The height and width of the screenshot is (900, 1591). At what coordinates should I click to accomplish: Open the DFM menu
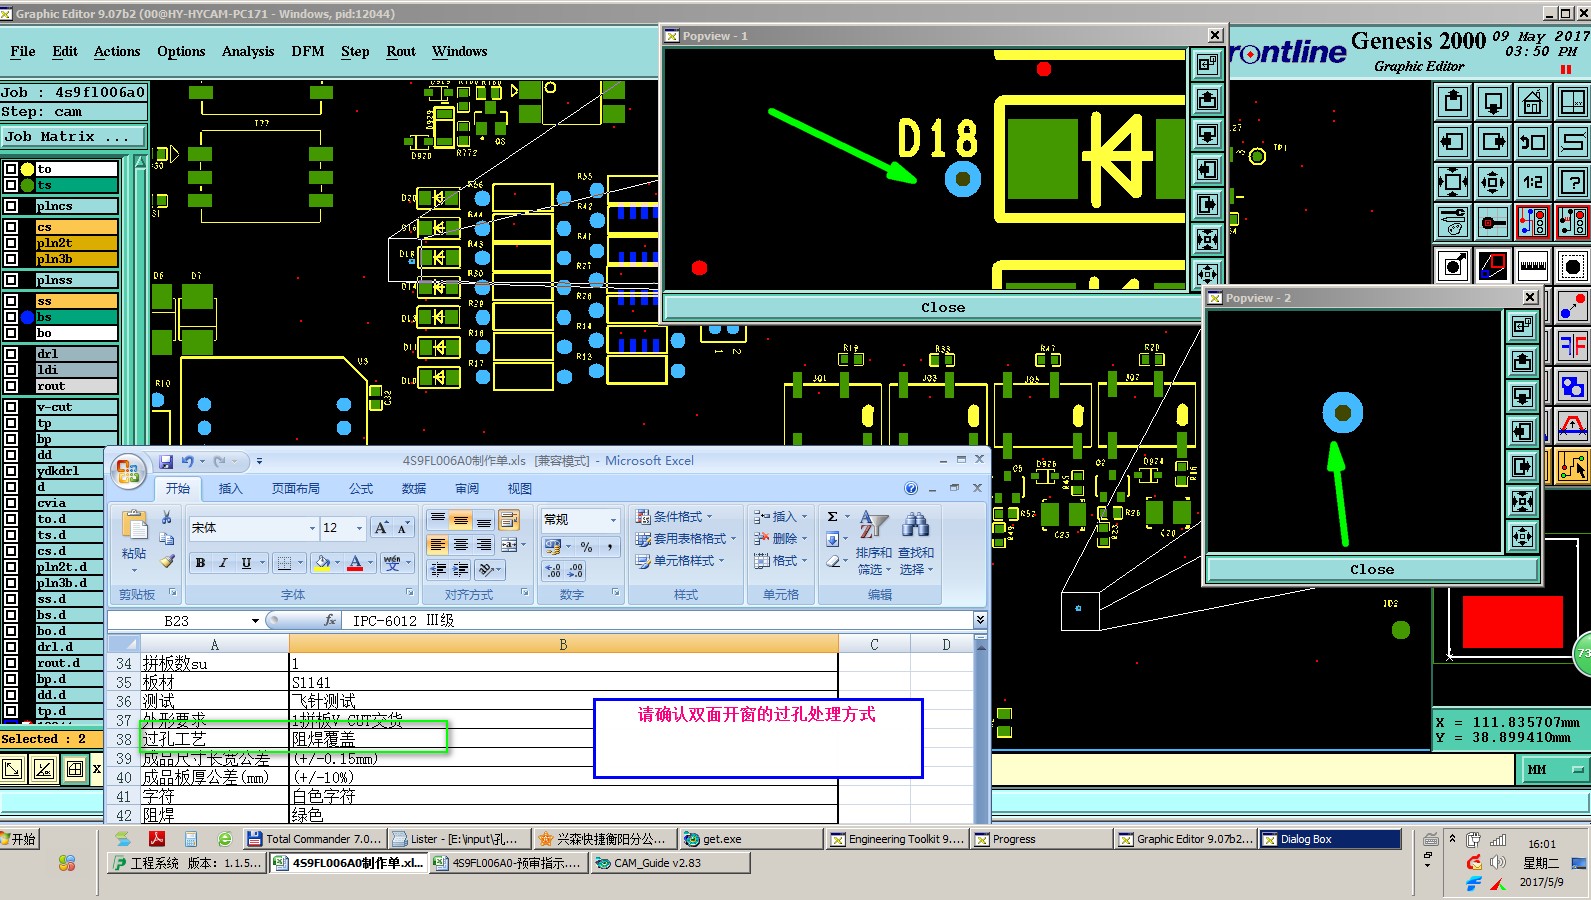coord(307,52)
